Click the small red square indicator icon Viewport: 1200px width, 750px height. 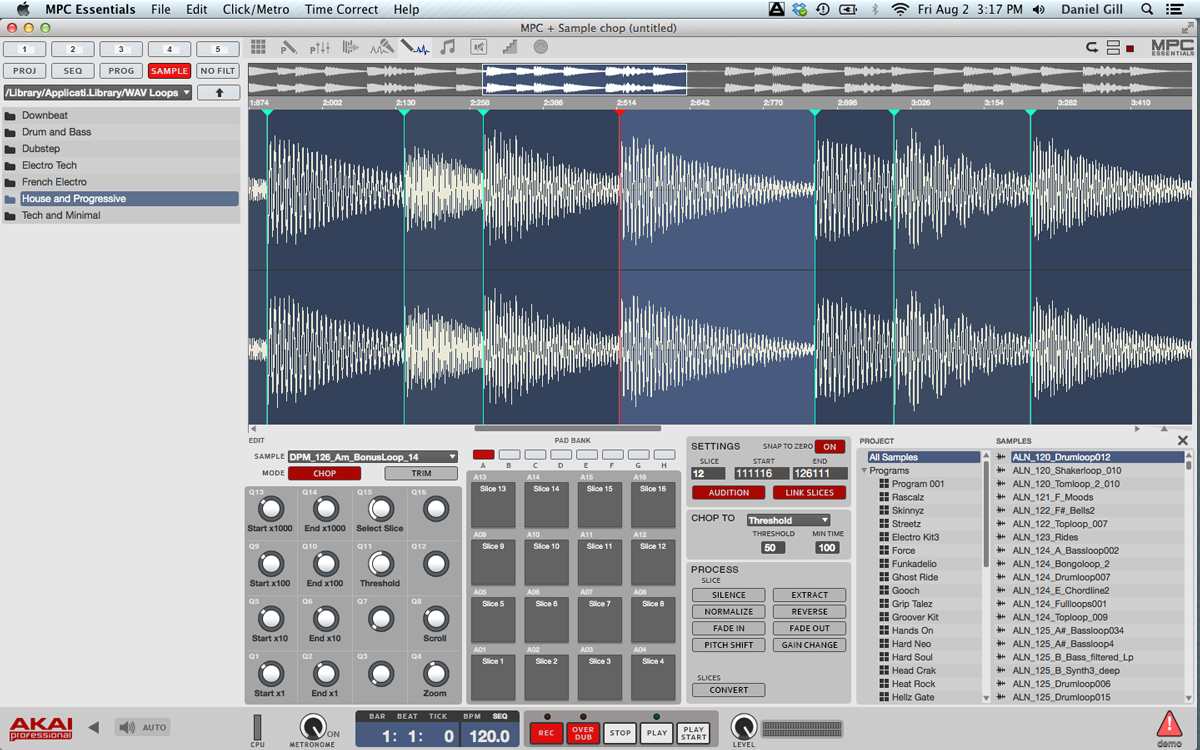tap(1130, 48)
